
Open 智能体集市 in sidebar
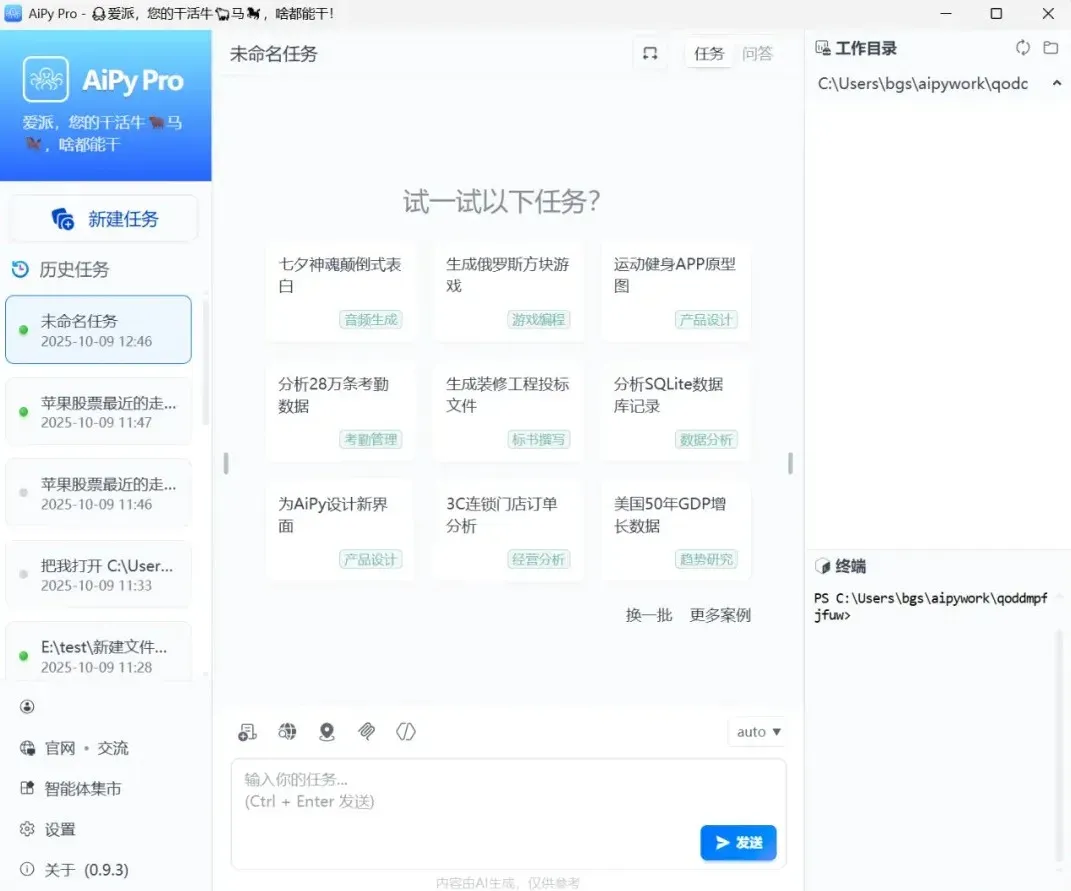[83, 789]
